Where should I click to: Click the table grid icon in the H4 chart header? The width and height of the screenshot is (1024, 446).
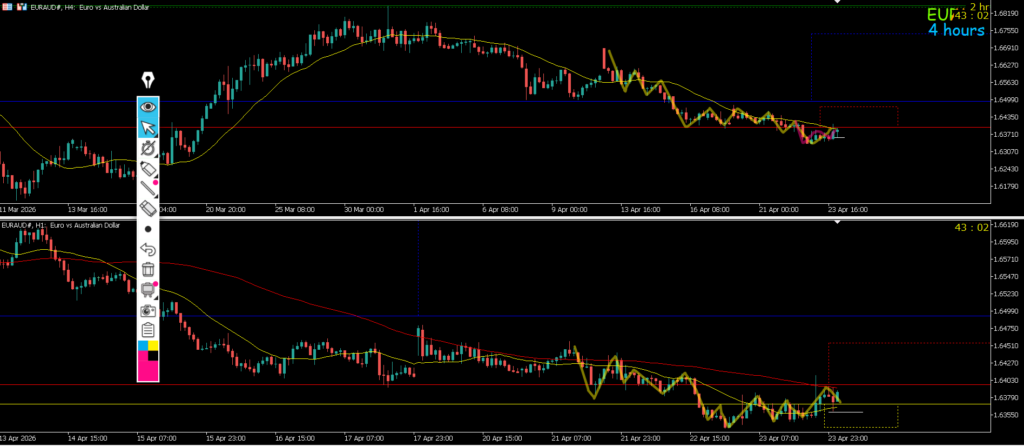pyautogui.click(x=7, y=8)
